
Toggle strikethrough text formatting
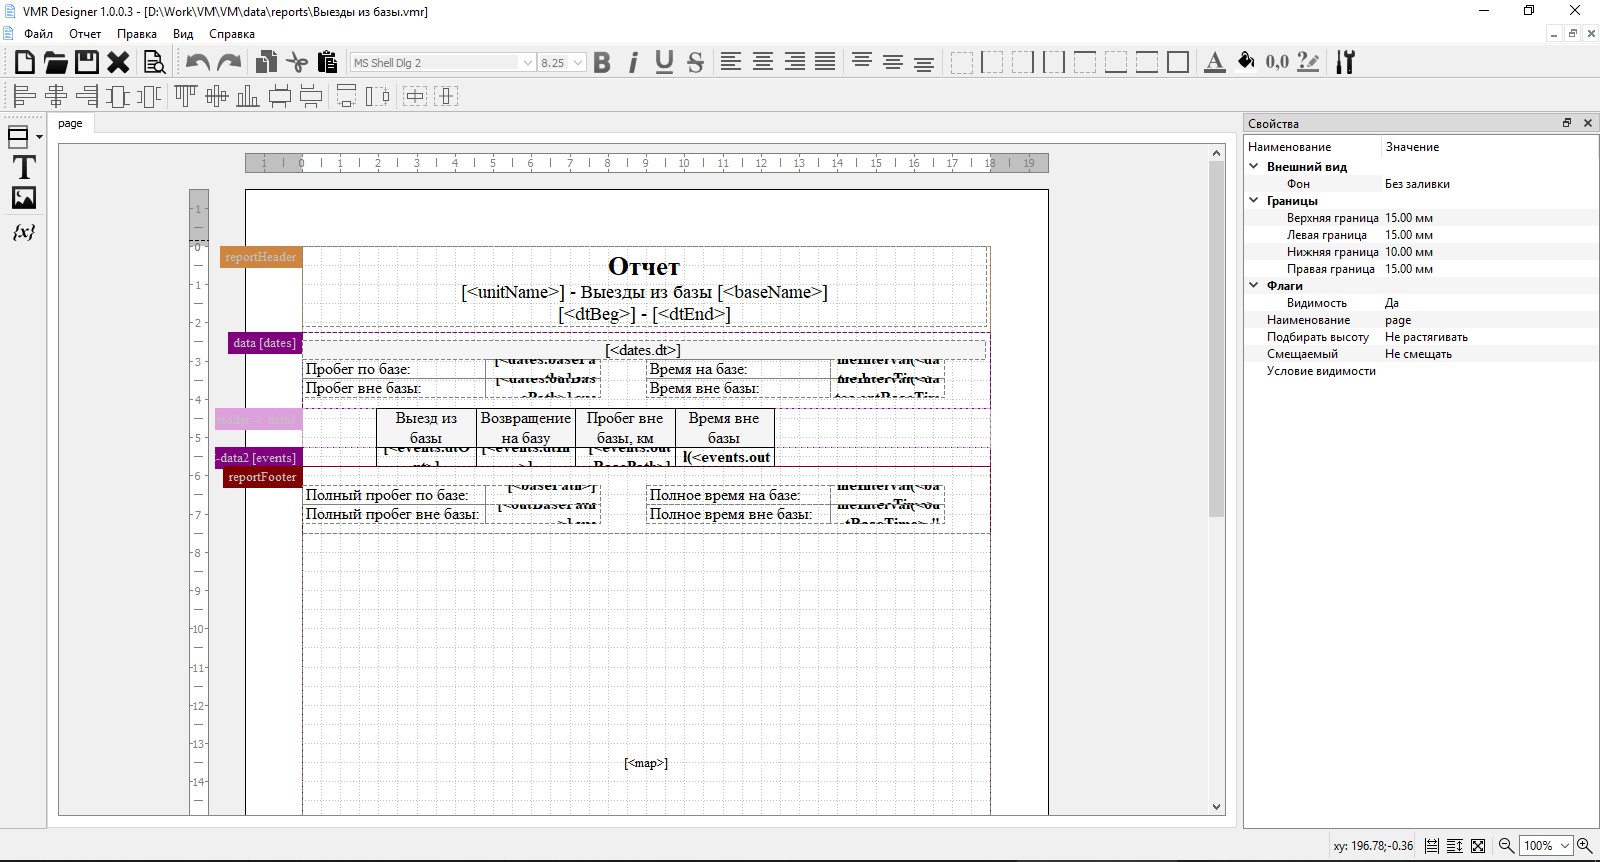pos(695,62)
